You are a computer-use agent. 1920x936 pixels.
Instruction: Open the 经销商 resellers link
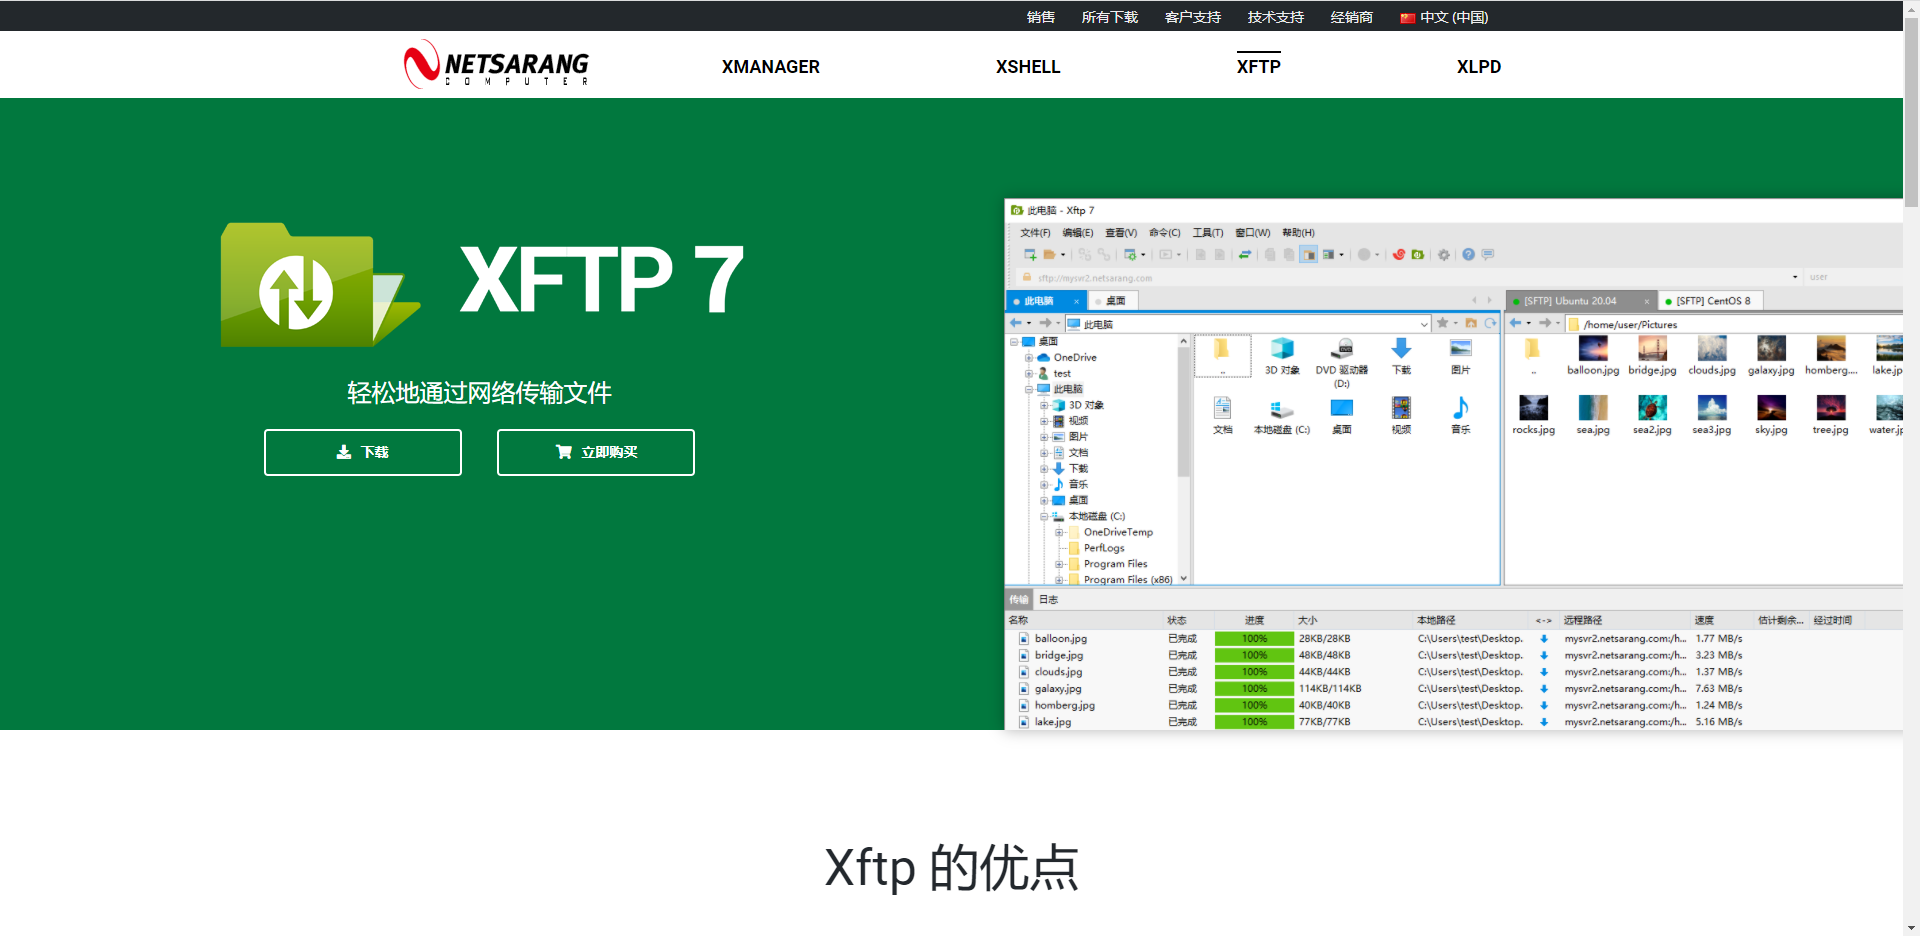(x=1352, y=17)
